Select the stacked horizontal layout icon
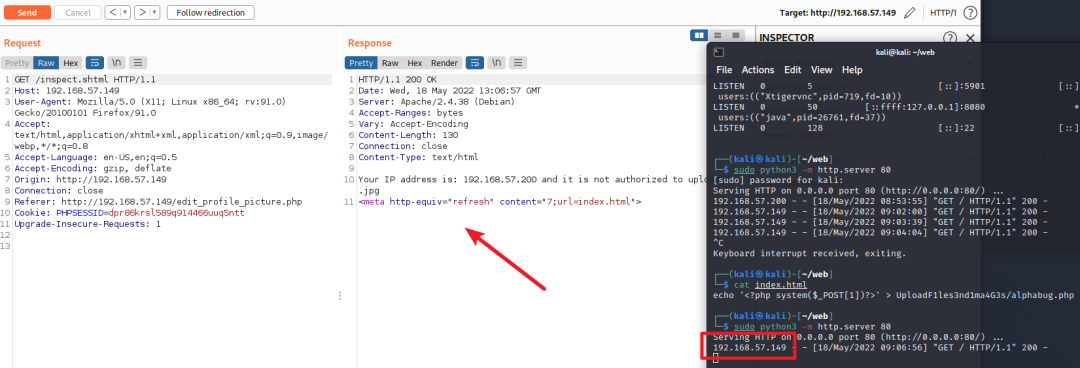Image resolution: width=1080 pixels, height=368 pixels. pos(718,34)
